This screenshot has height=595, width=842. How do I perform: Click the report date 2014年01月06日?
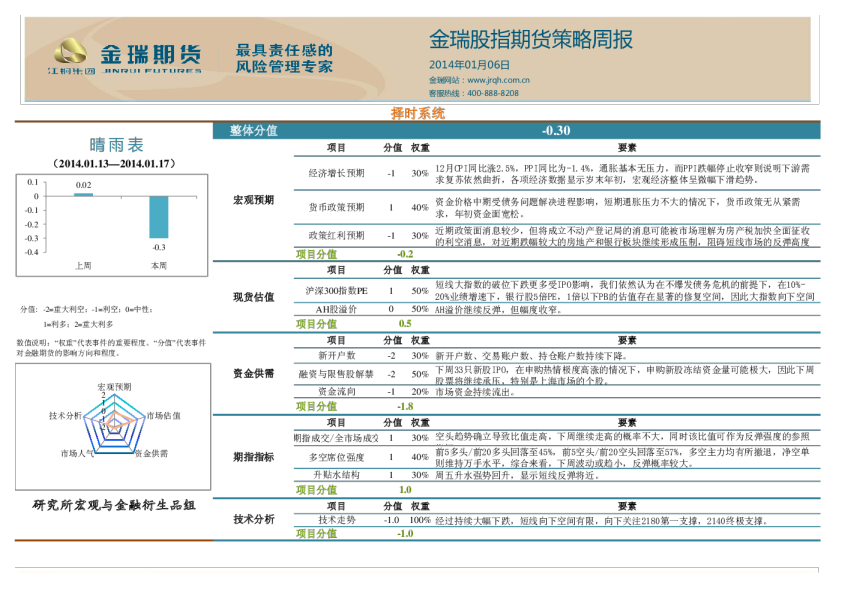(469, 65)
